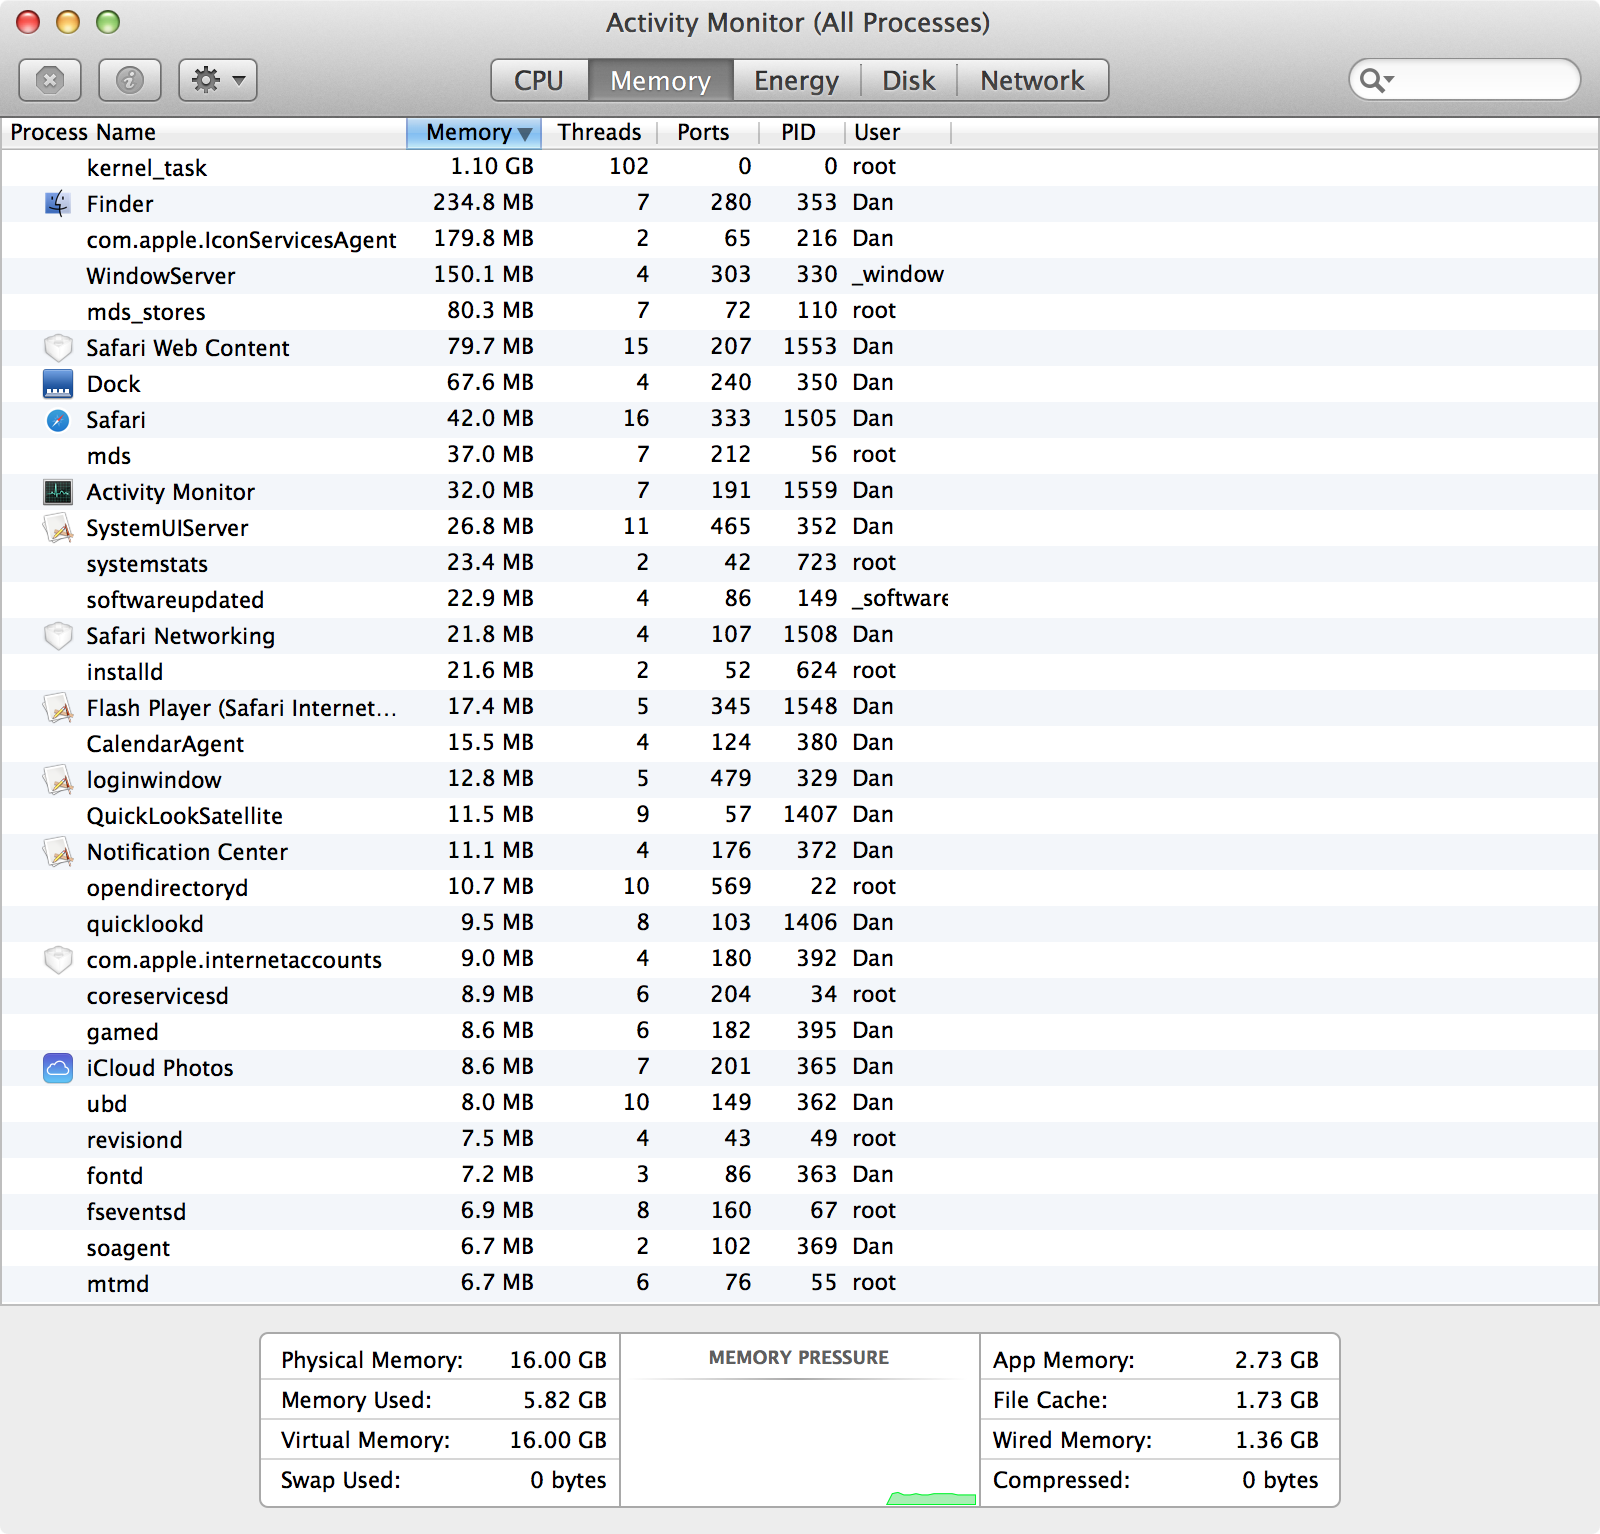
Task: Click the App Memory 2.73 GB value
Action: pos(1277,1360)
